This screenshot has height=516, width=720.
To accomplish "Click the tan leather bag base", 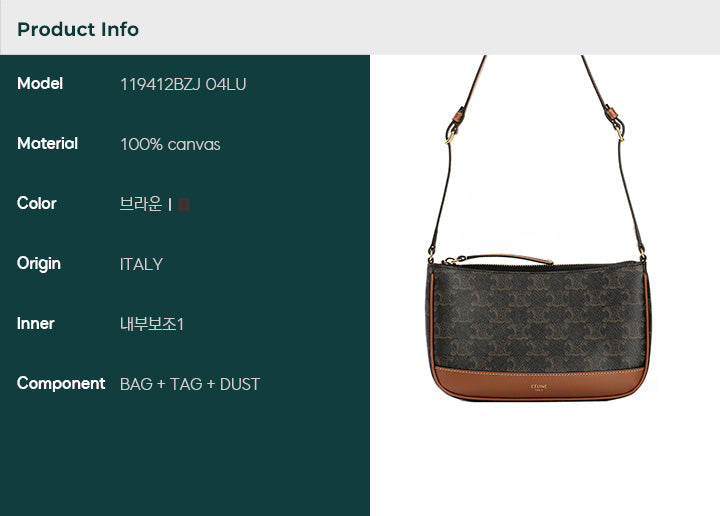I will pos(538,383).
